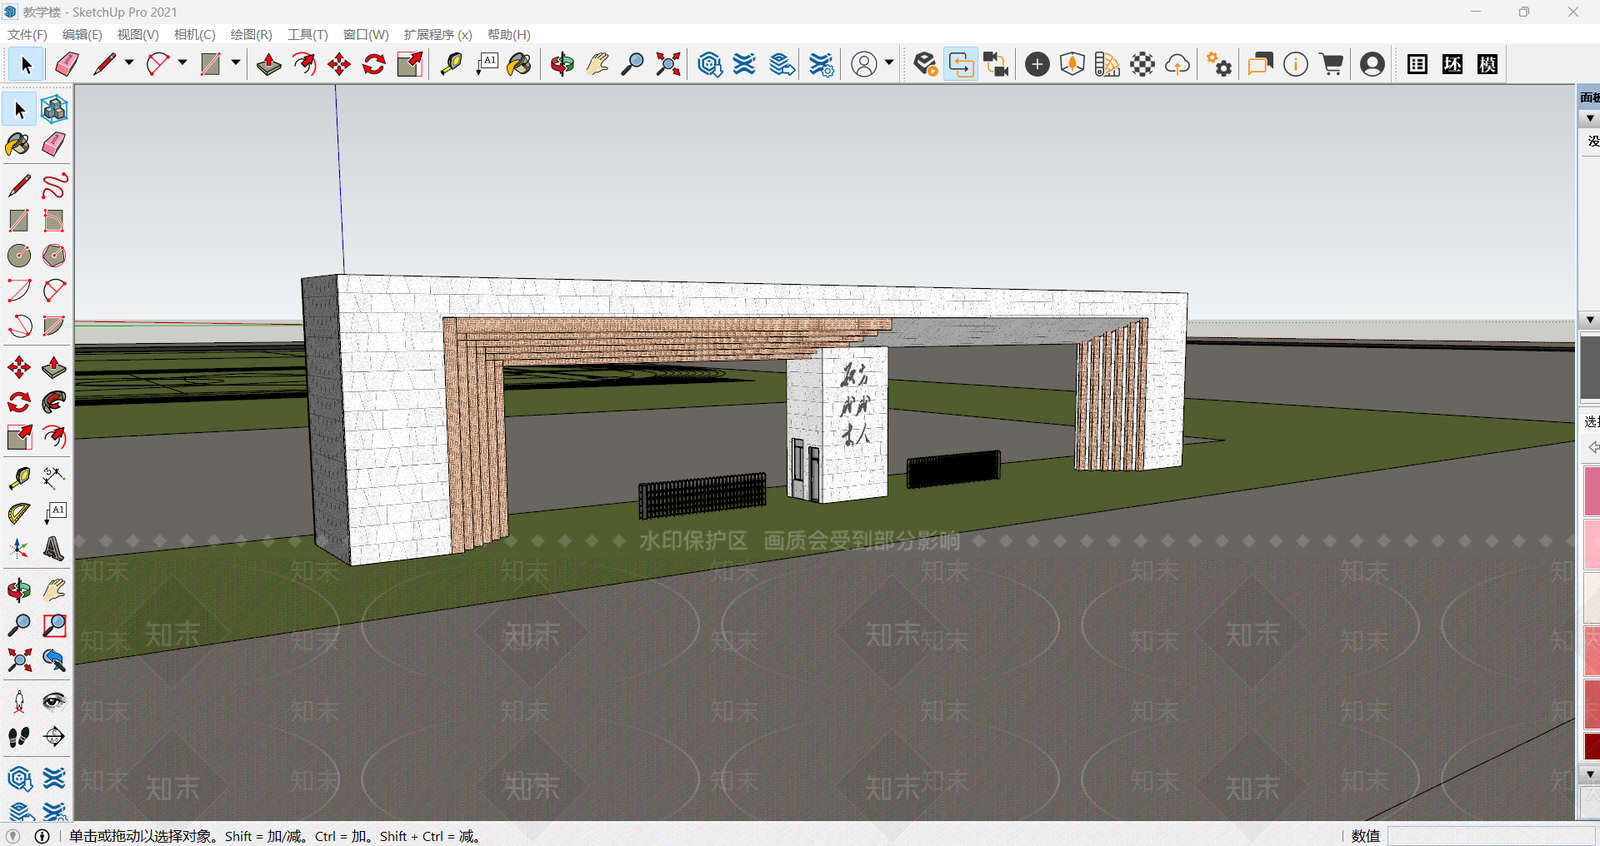Viewport: 1600px width, 846px height.
Task: Open the 扩展程序(x) menu
Action: pos(438,34)
